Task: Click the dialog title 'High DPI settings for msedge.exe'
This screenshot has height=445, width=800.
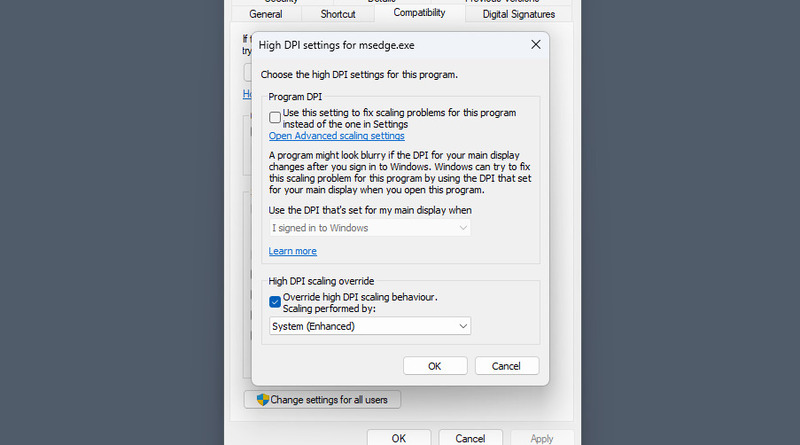Action: click(x=337, y=45)
